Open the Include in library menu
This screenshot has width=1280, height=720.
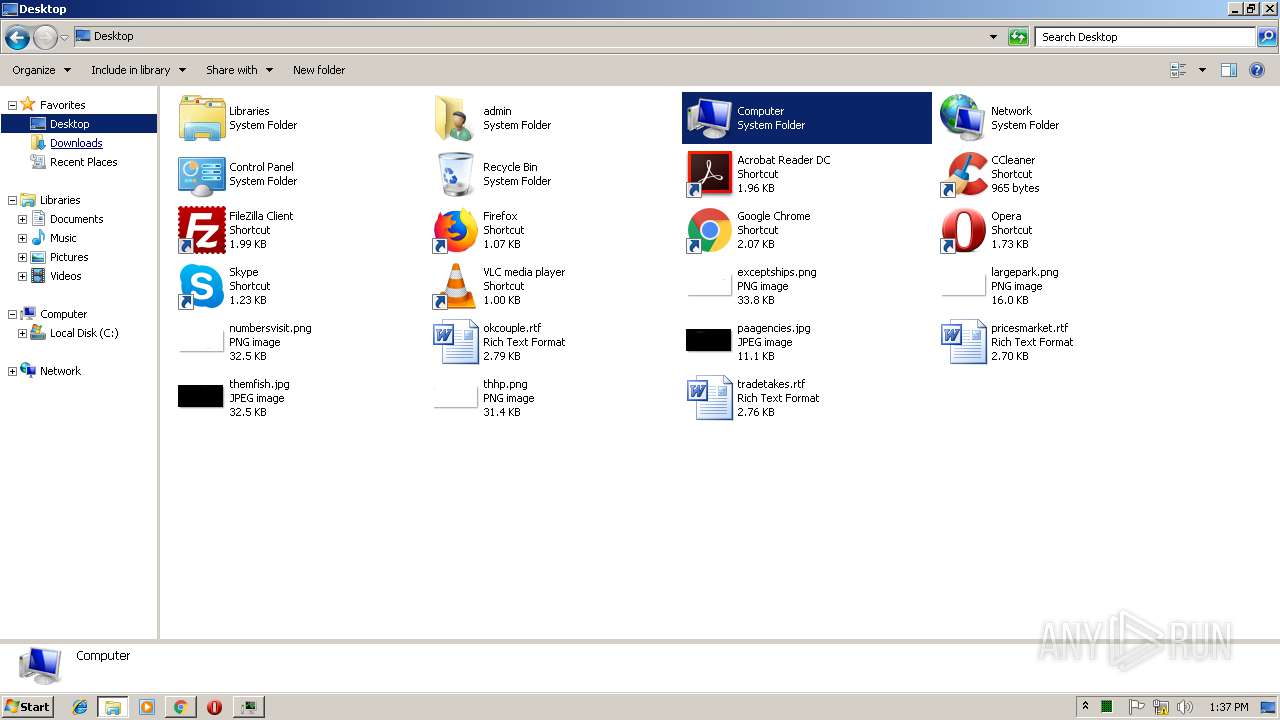point(139,70)
